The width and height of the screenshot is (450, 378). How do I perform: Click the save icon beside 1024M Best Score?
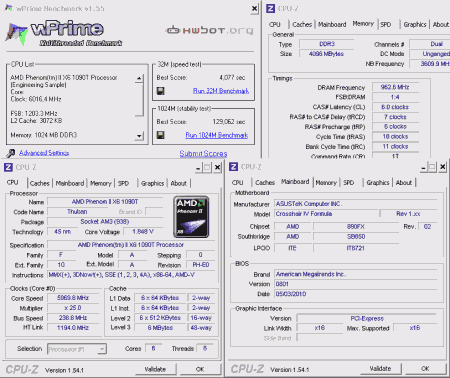(161, 135)
